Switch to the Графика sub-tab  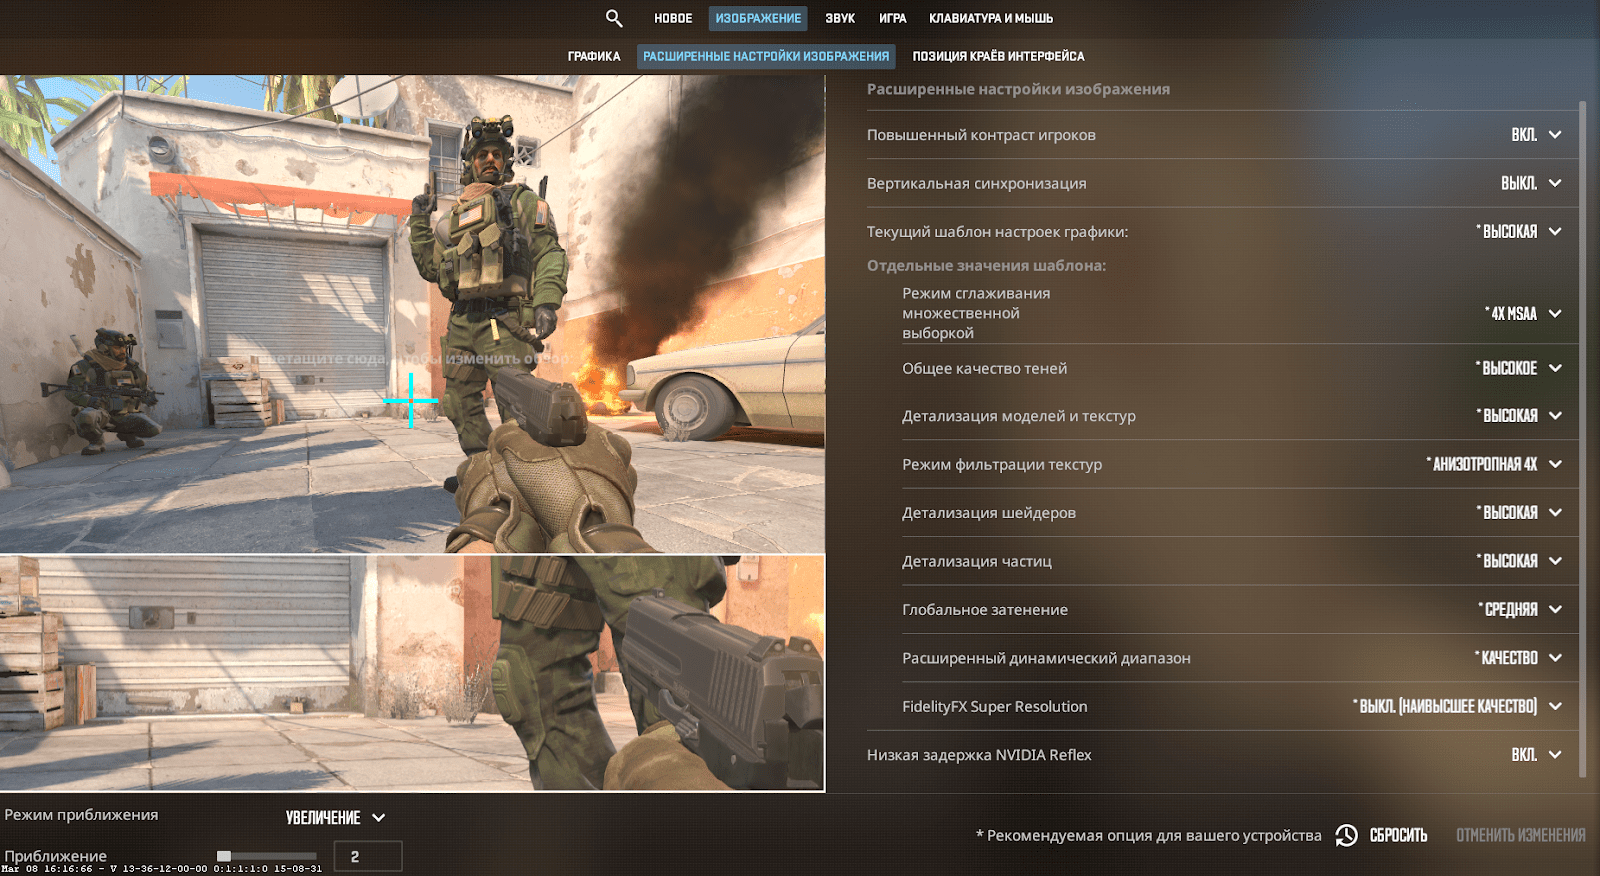pyautogui.click(x=594, y=56)
